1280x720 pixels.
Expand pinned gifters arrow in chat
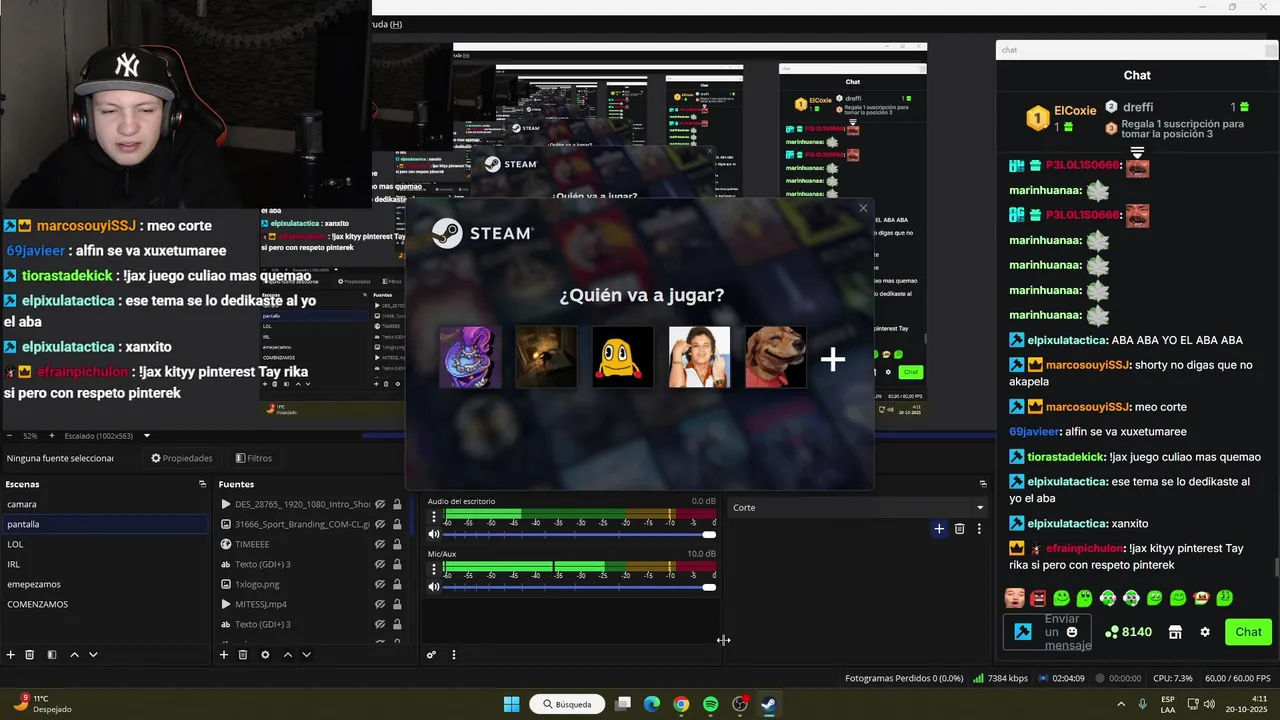coord(1137,152)
